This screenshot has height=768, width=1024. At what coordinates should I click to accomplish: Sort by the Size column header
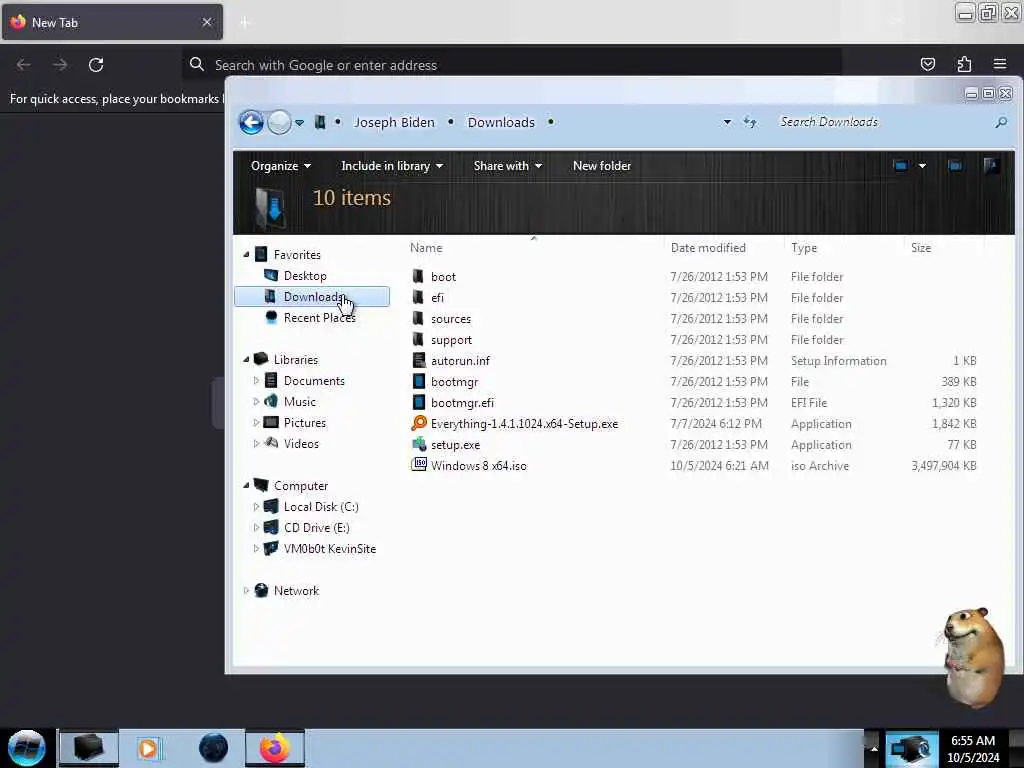point(921,248)
